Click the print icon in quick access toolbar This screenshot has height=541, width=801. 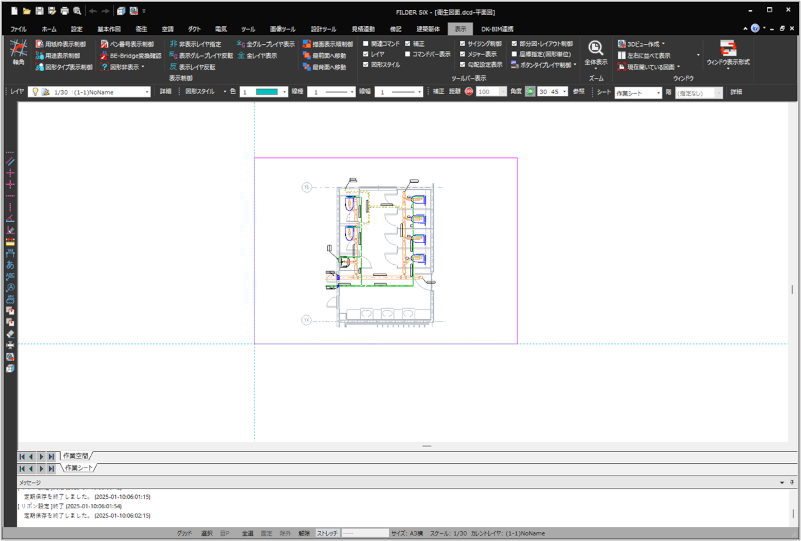click(x=64, y=10)
